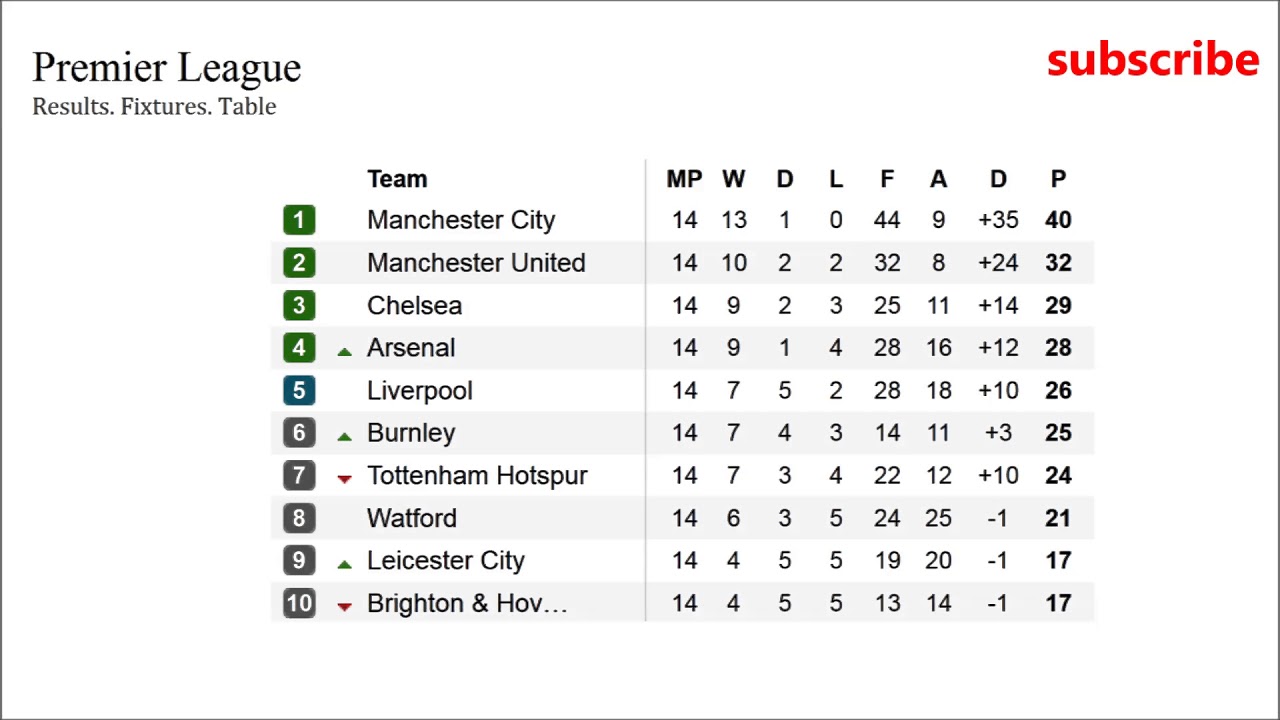Click the gray position 10 badge
Viewport: 1280px width, 720px height.
tap(299, 603)
